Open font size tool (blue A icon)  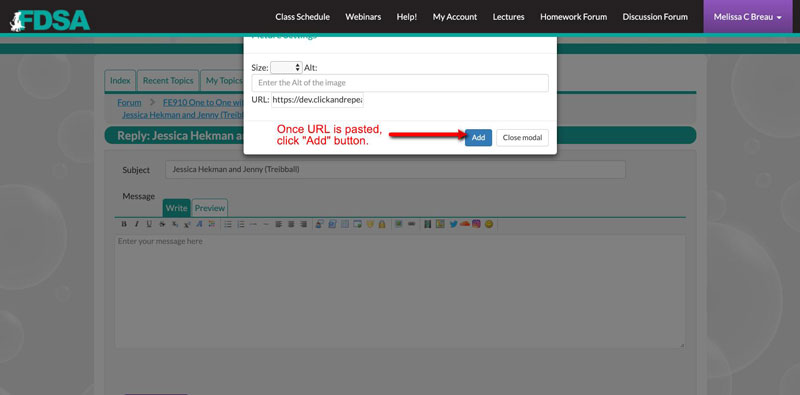[x=199, y=224]
